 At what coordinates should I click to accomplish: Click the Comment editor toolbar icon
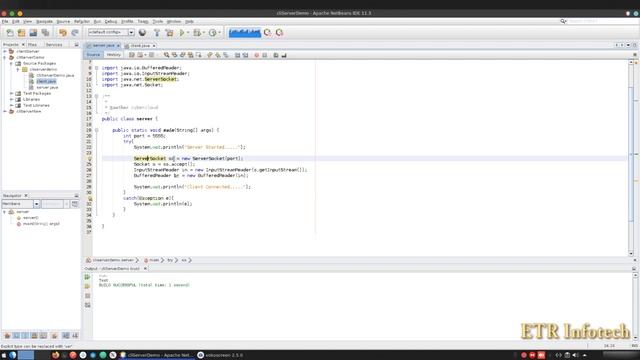coord(276,55)
